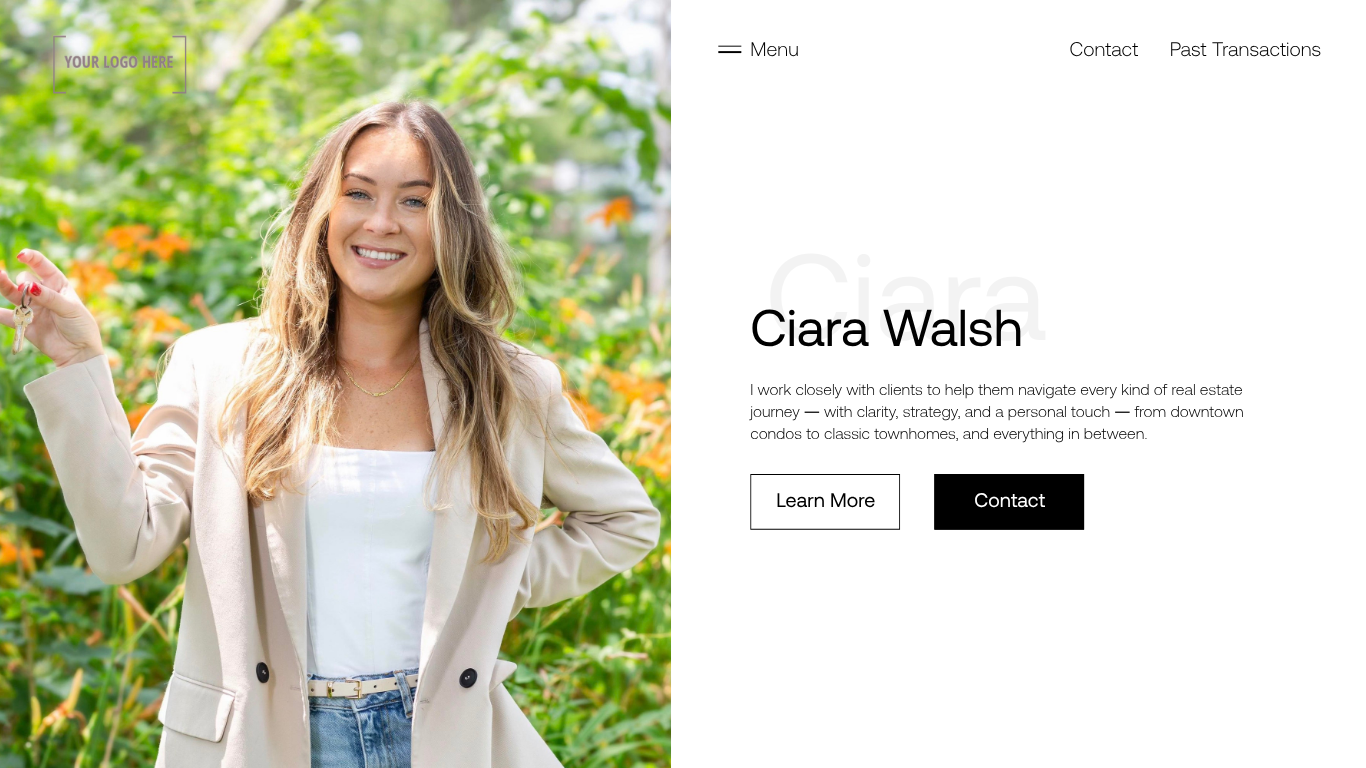Select the Ciara Walsh main heading
Viewport: 1366px width, 768px height.
click(x=886, y=328)
